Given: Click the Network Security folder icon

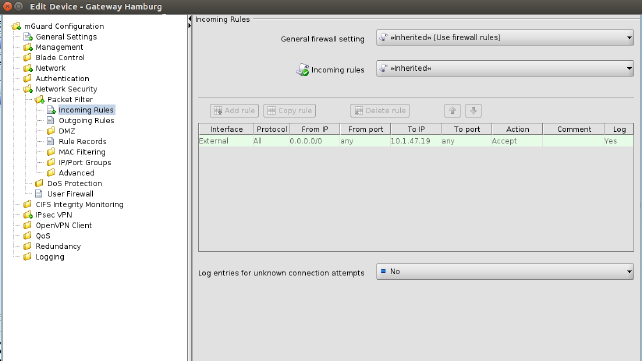Looking at the screenshot, I should pyautogui.click(x=28, y=89).
